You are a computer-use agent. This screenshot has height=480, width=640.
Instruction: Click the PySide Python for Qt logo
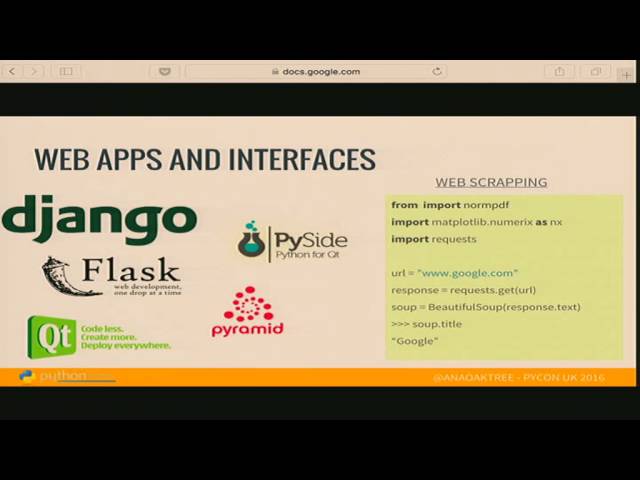tap(292, 242)
